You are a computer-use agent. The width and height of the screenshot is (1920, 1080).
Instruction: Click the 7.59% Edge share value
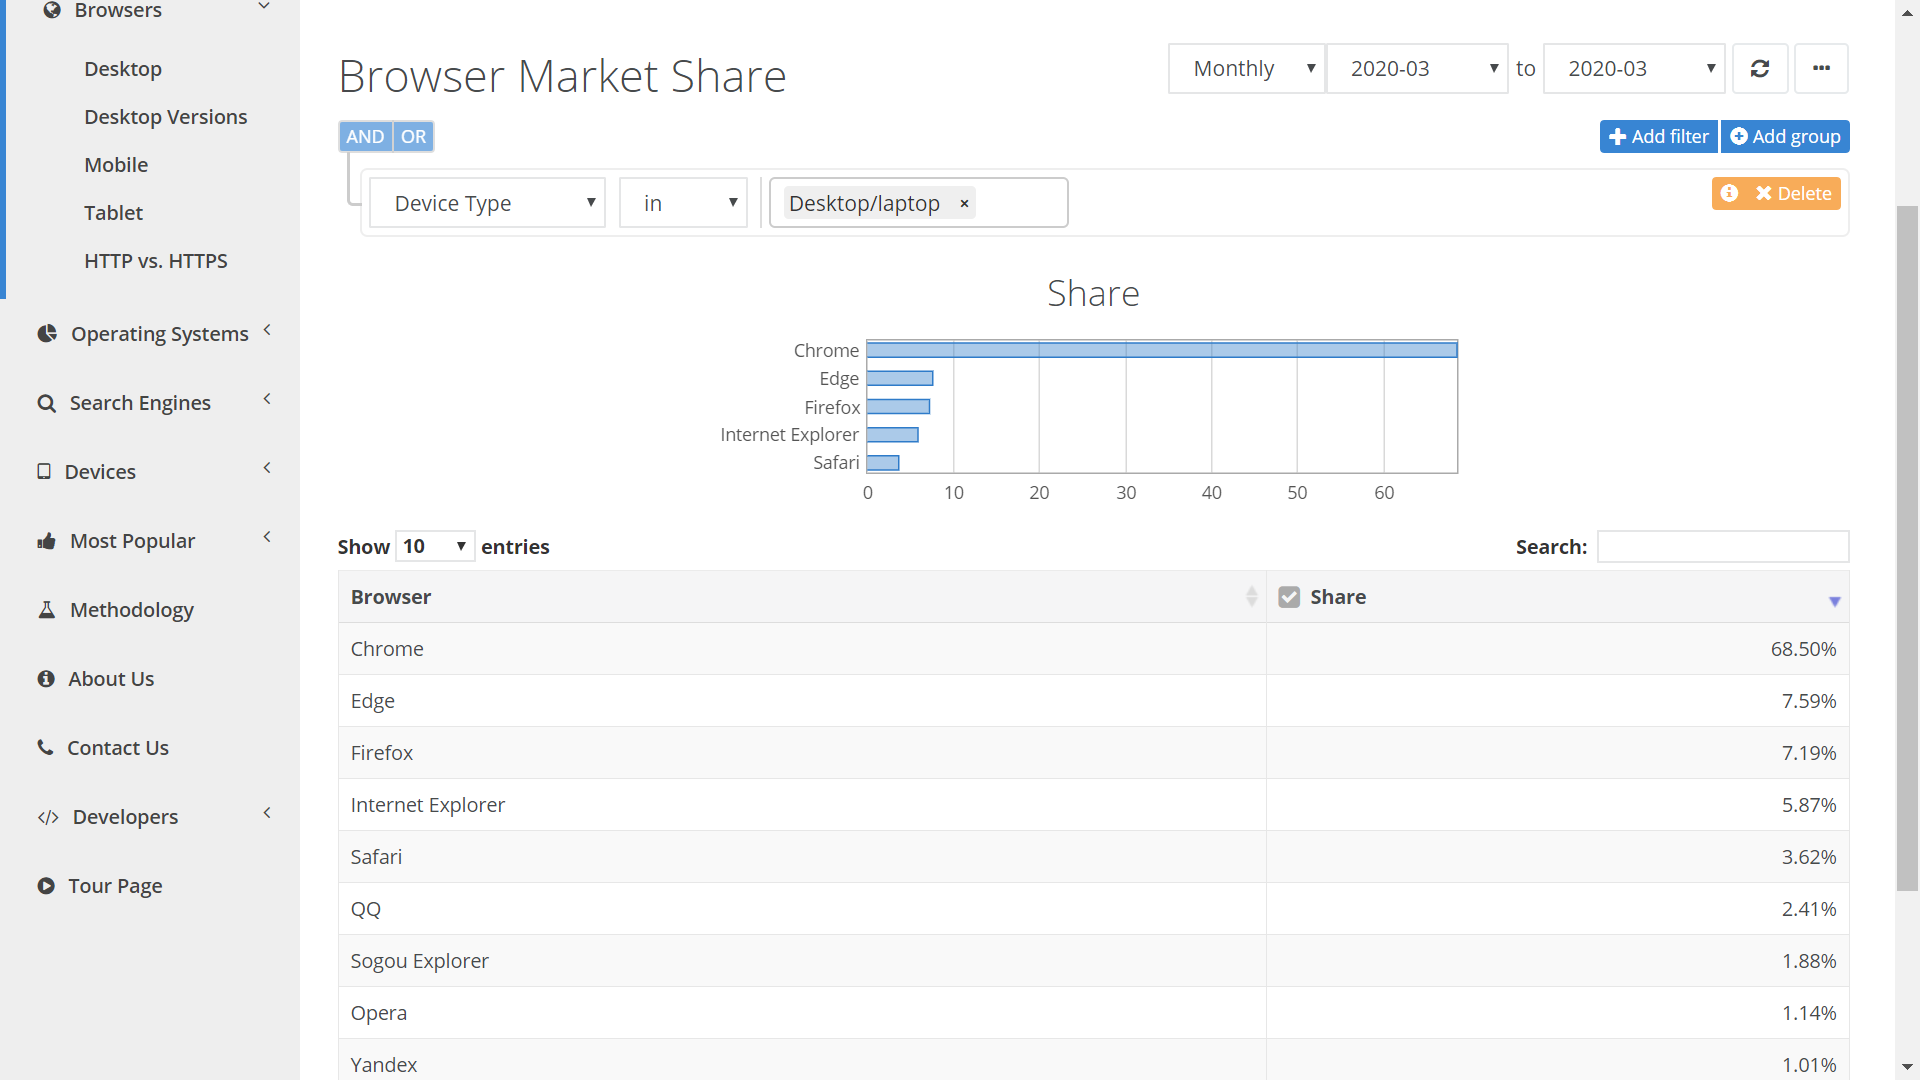click(x=1809, y=701)
